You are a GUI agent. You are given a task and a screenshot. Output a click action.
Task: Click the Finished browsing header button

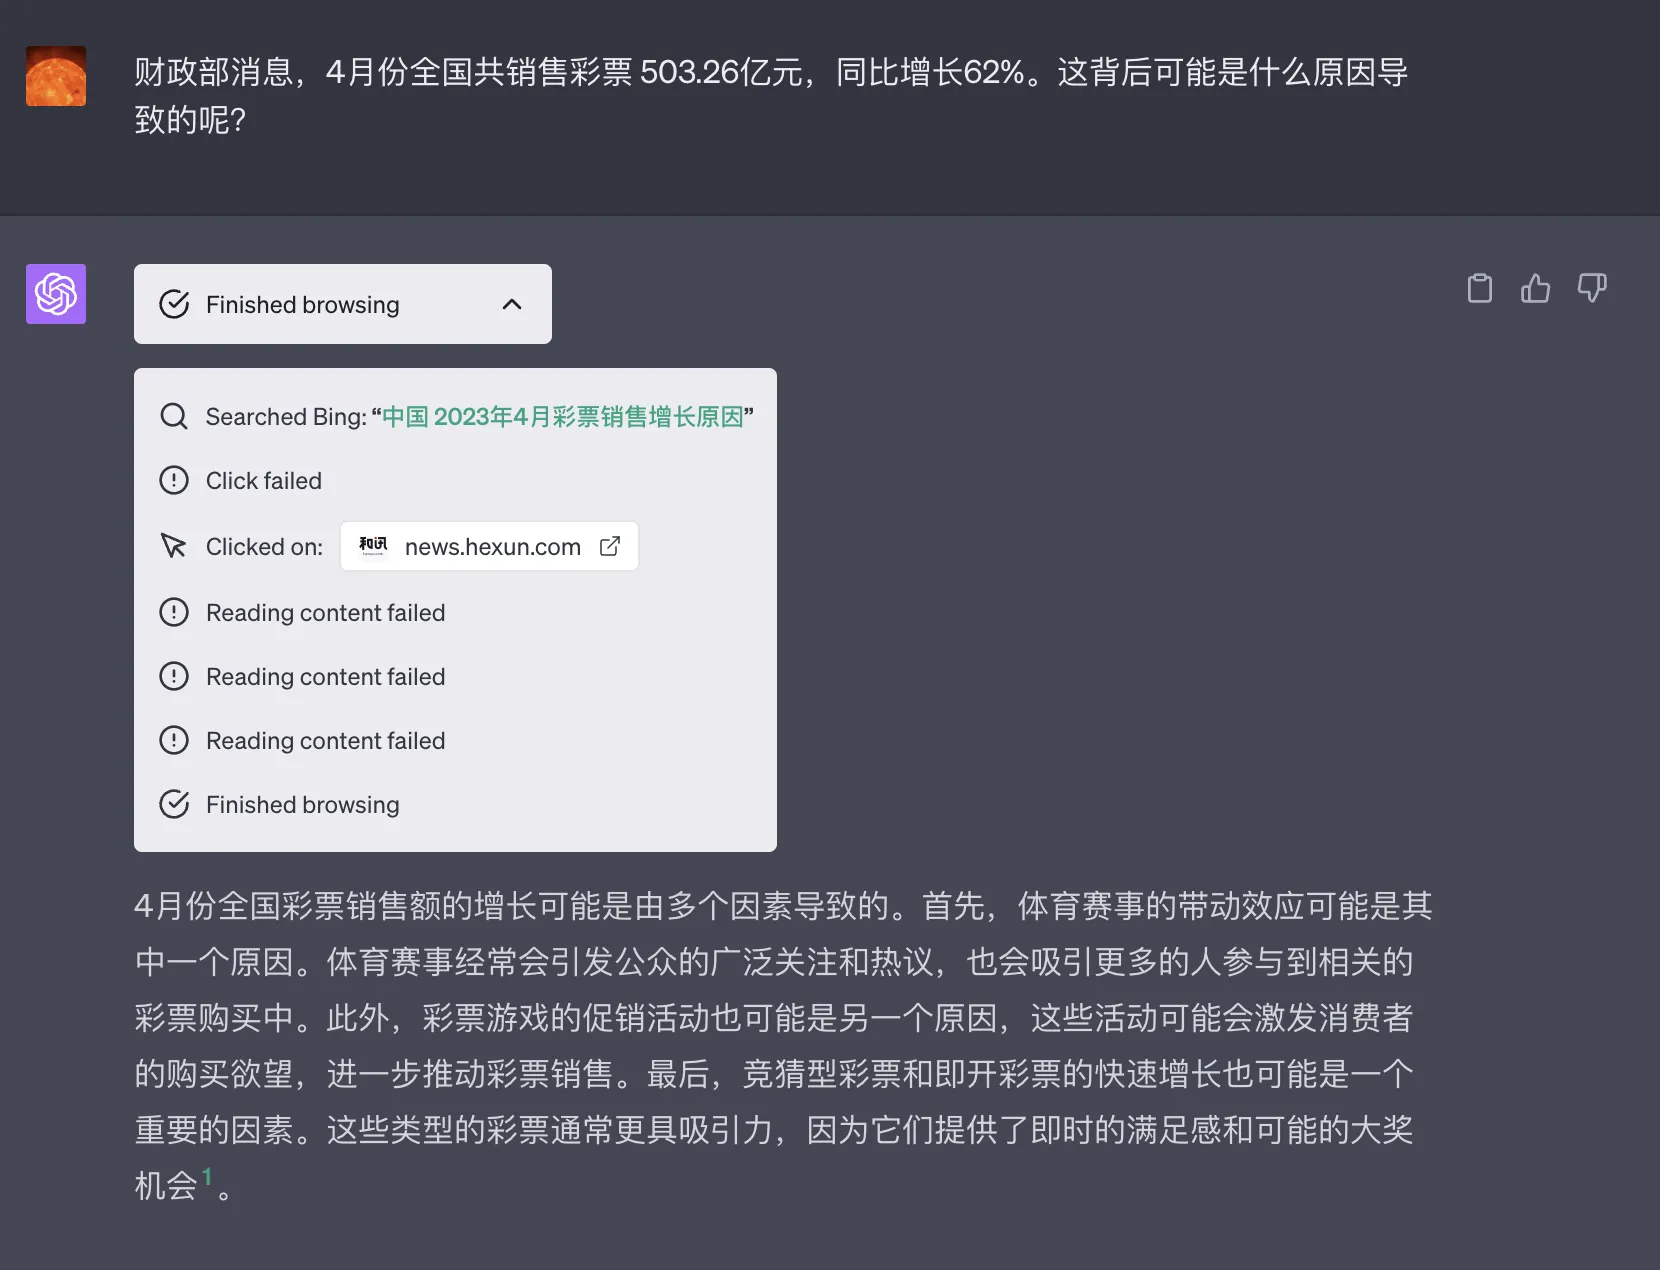303,304
